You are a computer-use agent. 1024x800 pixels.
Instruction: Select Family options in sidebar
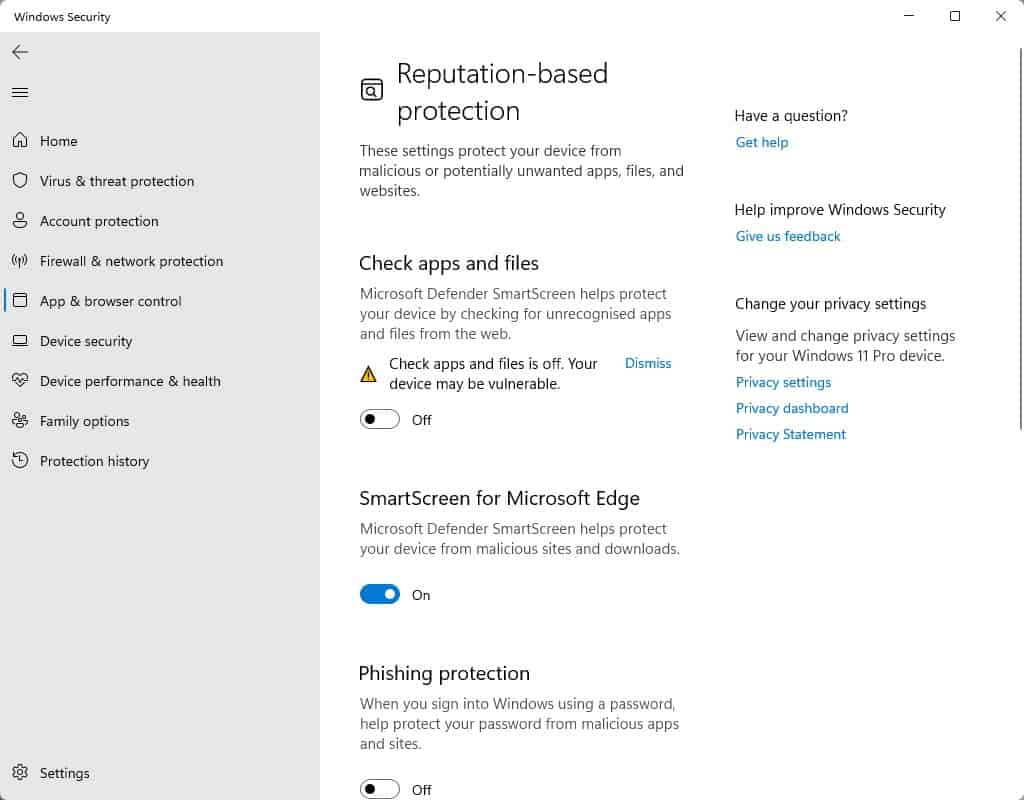pyautogui.click(x=84, y=421)
